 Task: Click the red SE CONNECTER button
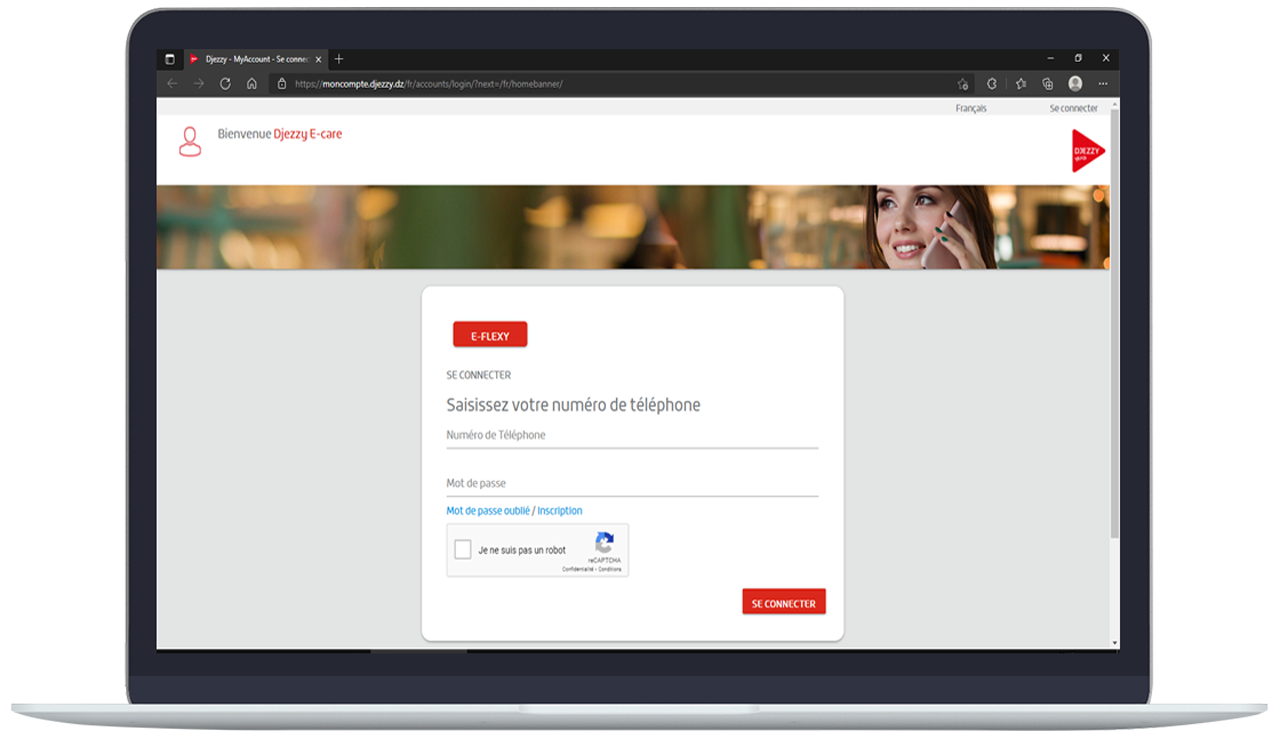click(784, 603)
